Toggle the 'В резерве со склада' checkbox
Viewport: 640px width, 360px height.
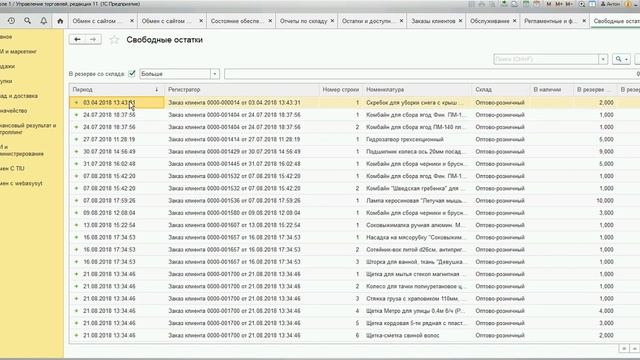pyautogui.click(x=131, y=73)
